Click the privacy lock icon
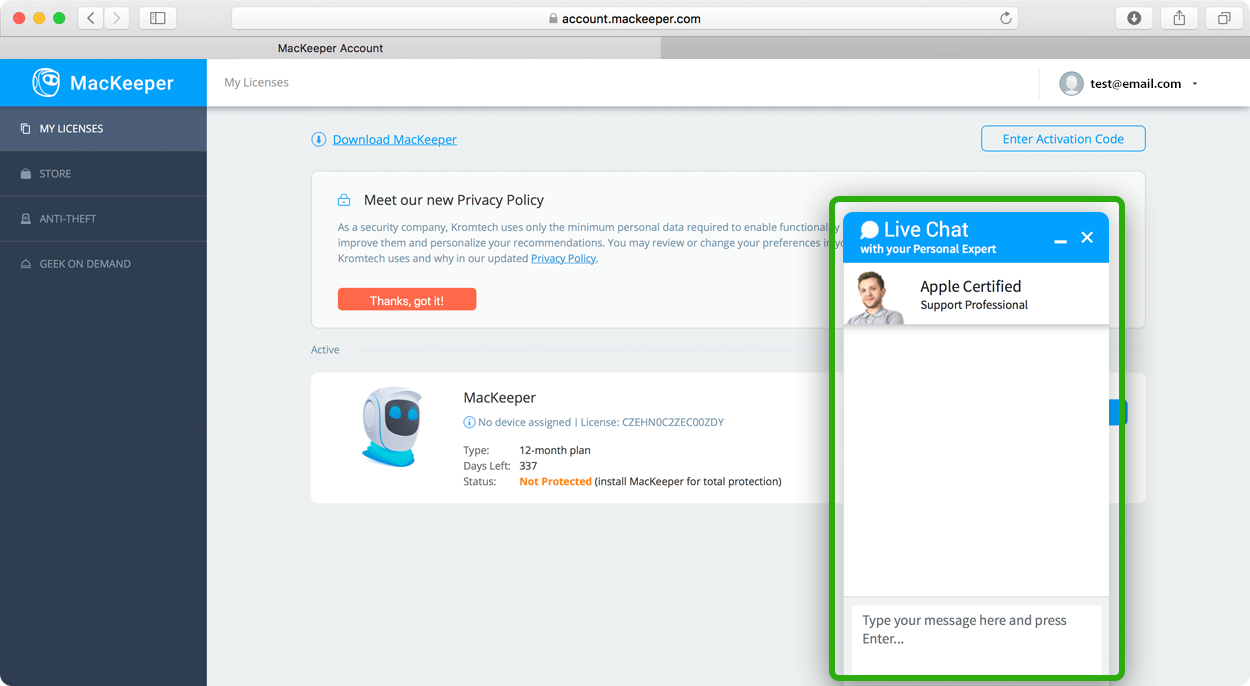Image resolution: width=1250 pixels, height=686 pixels. pos(344,200)
